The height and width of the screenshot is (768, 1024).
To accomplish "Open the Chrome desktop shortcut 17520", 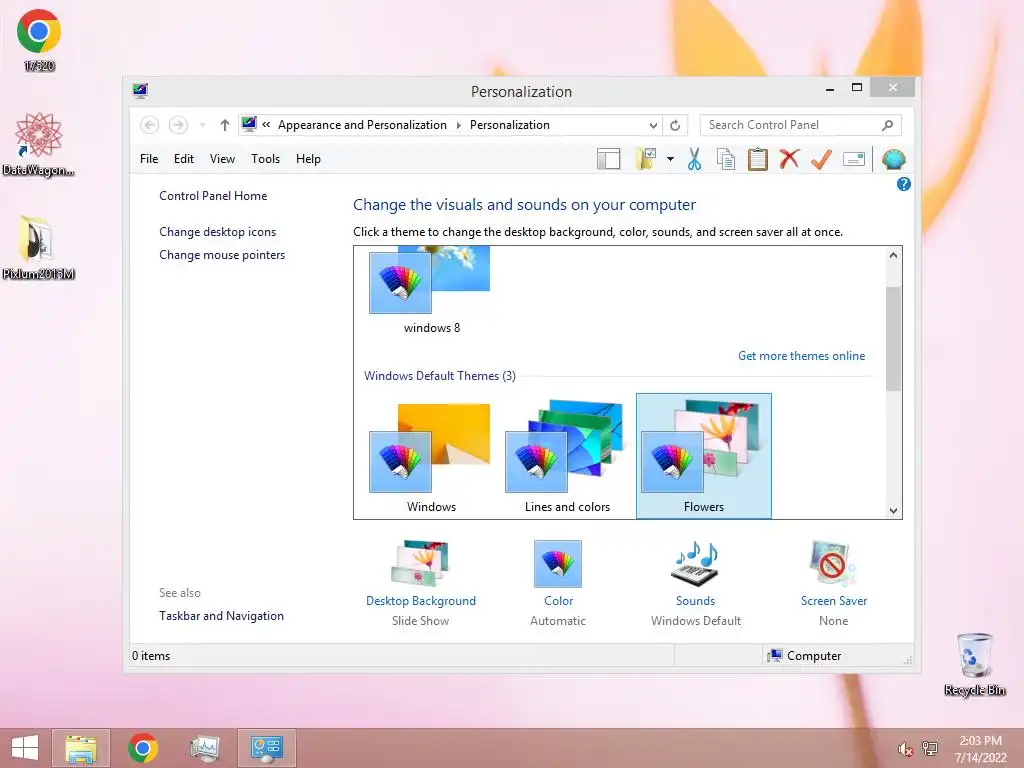I will tap(39, 39).
